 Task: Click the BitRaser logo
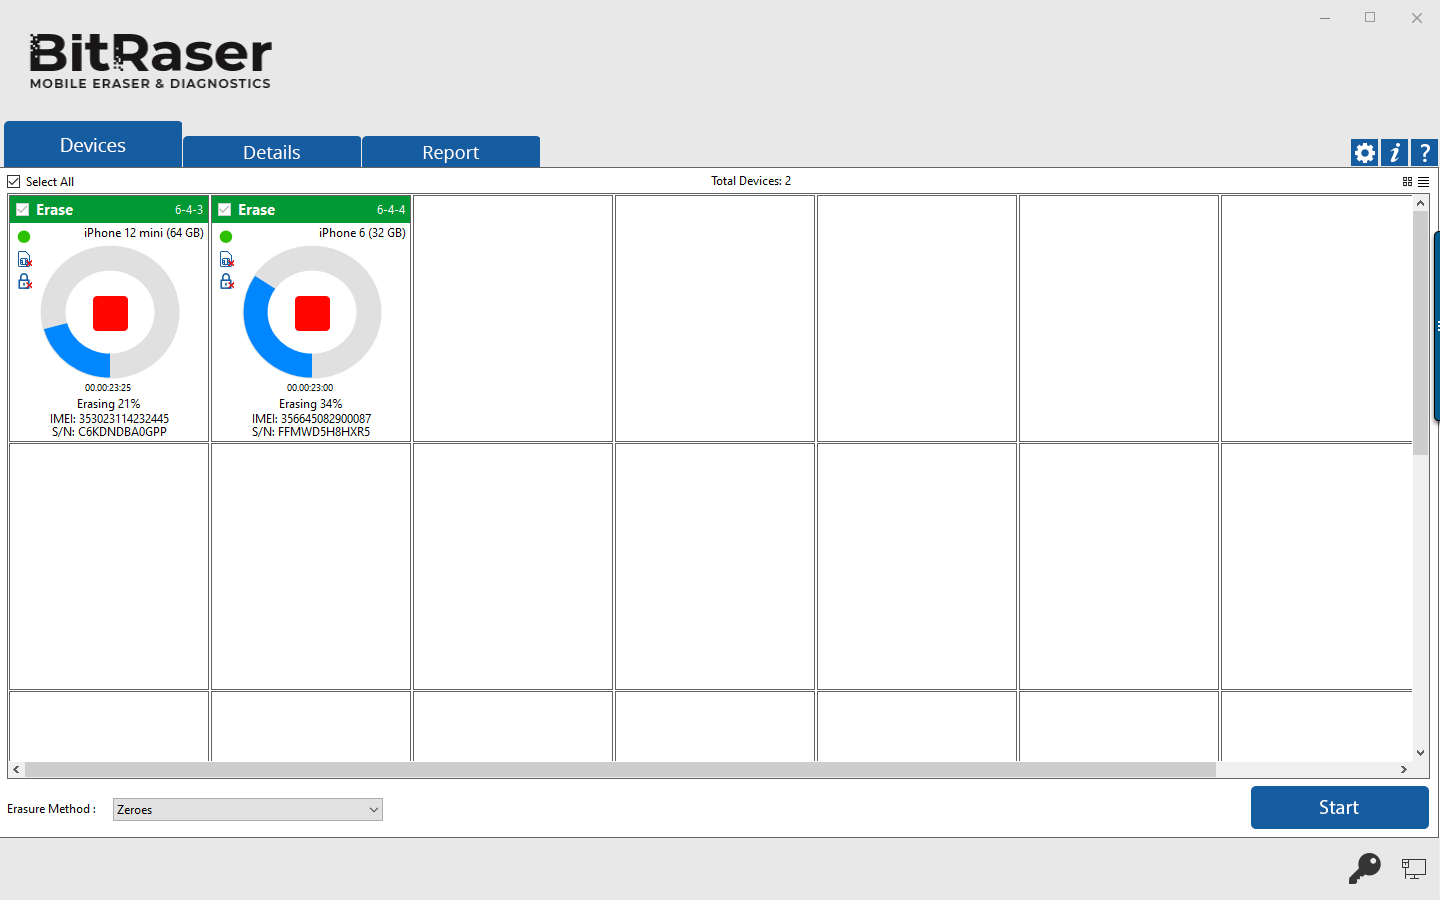(x=150, y=61)
